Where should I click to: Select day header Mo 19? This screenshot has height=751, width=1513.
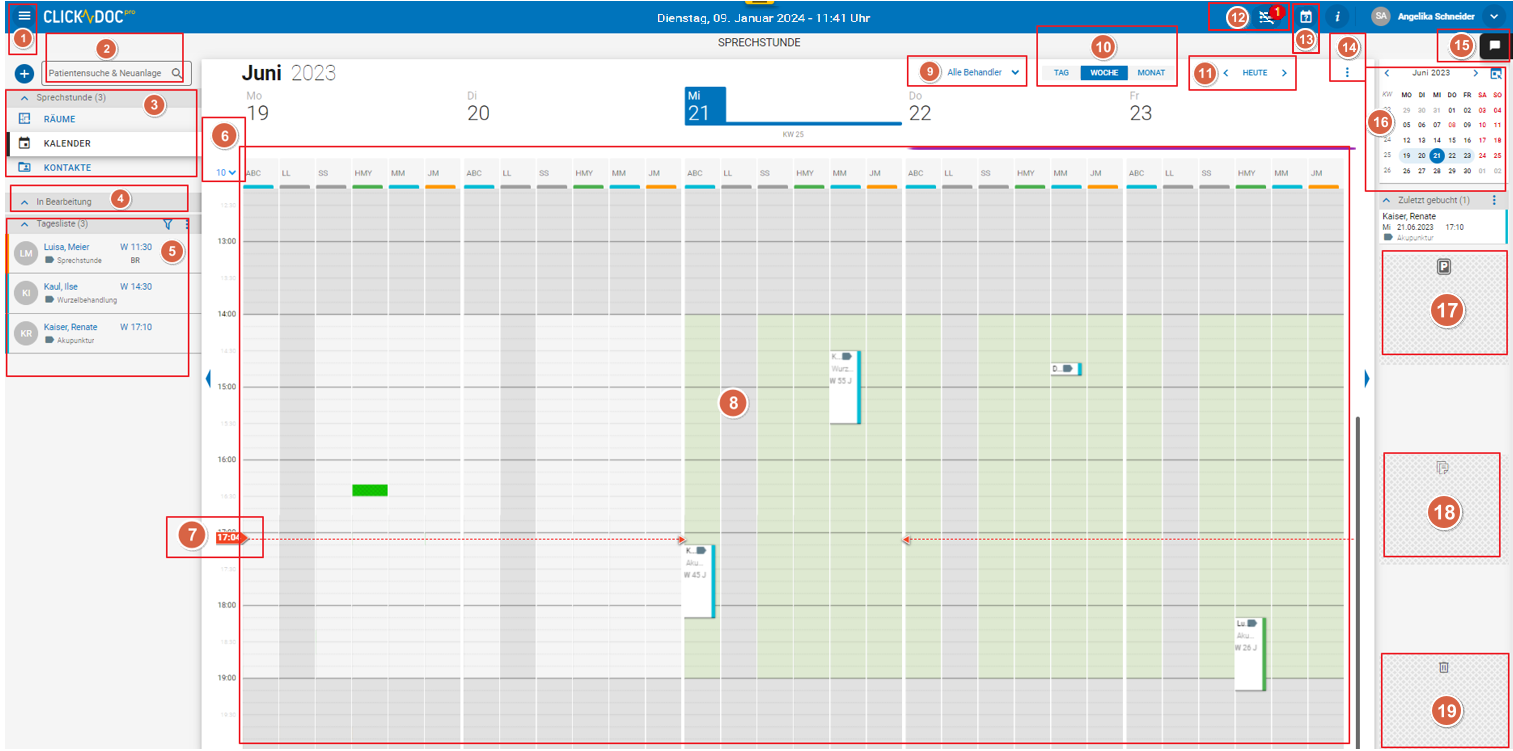pos(258,105)
